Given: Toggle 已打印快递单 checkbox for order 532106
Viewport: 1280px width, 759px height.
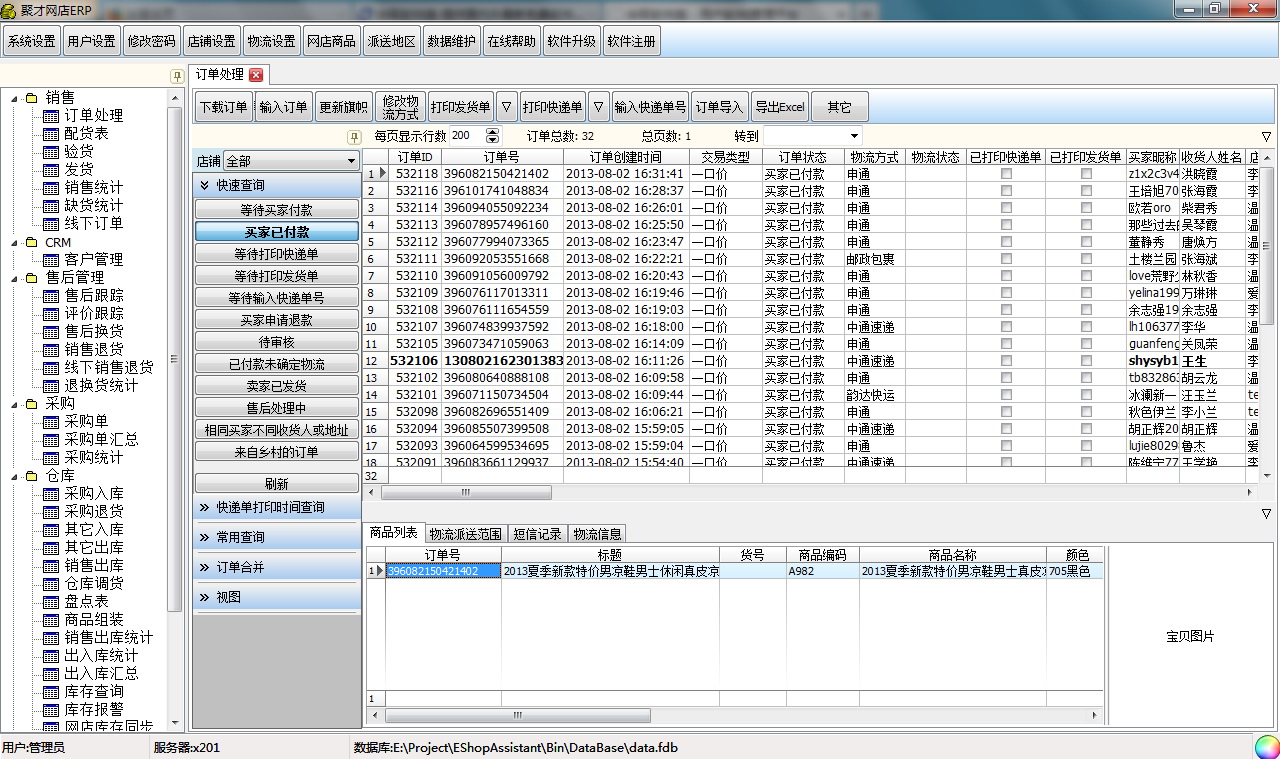Looking at the screenshot, I should click(1006, 361).
